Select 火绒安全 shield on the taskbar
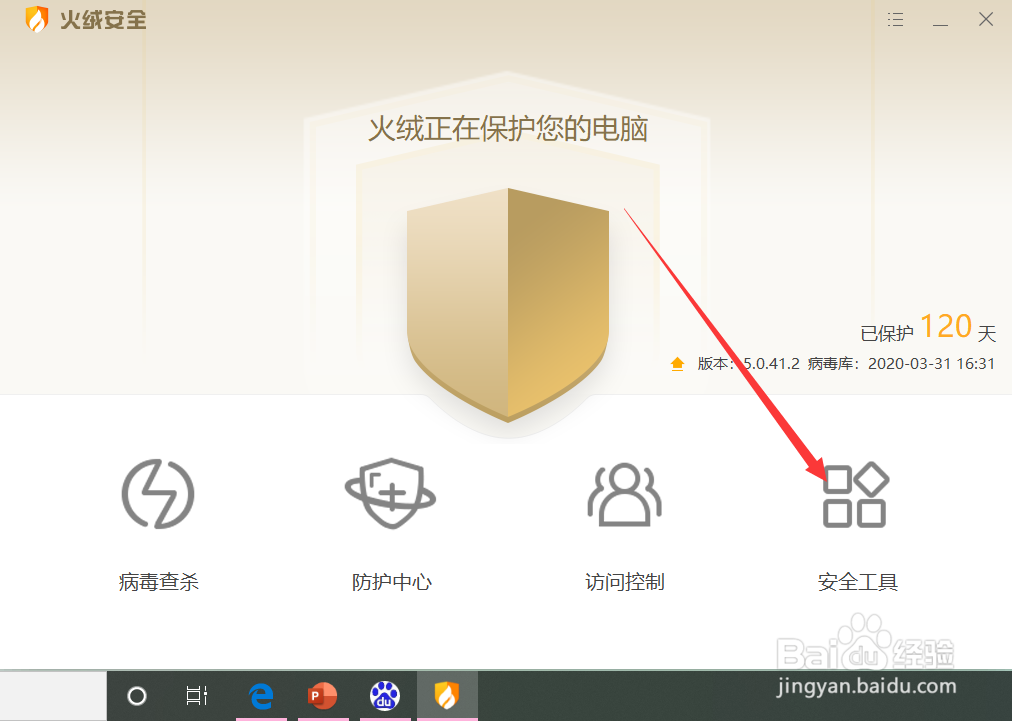Viewport: 1012px width, 721px height. pos(447,696)
